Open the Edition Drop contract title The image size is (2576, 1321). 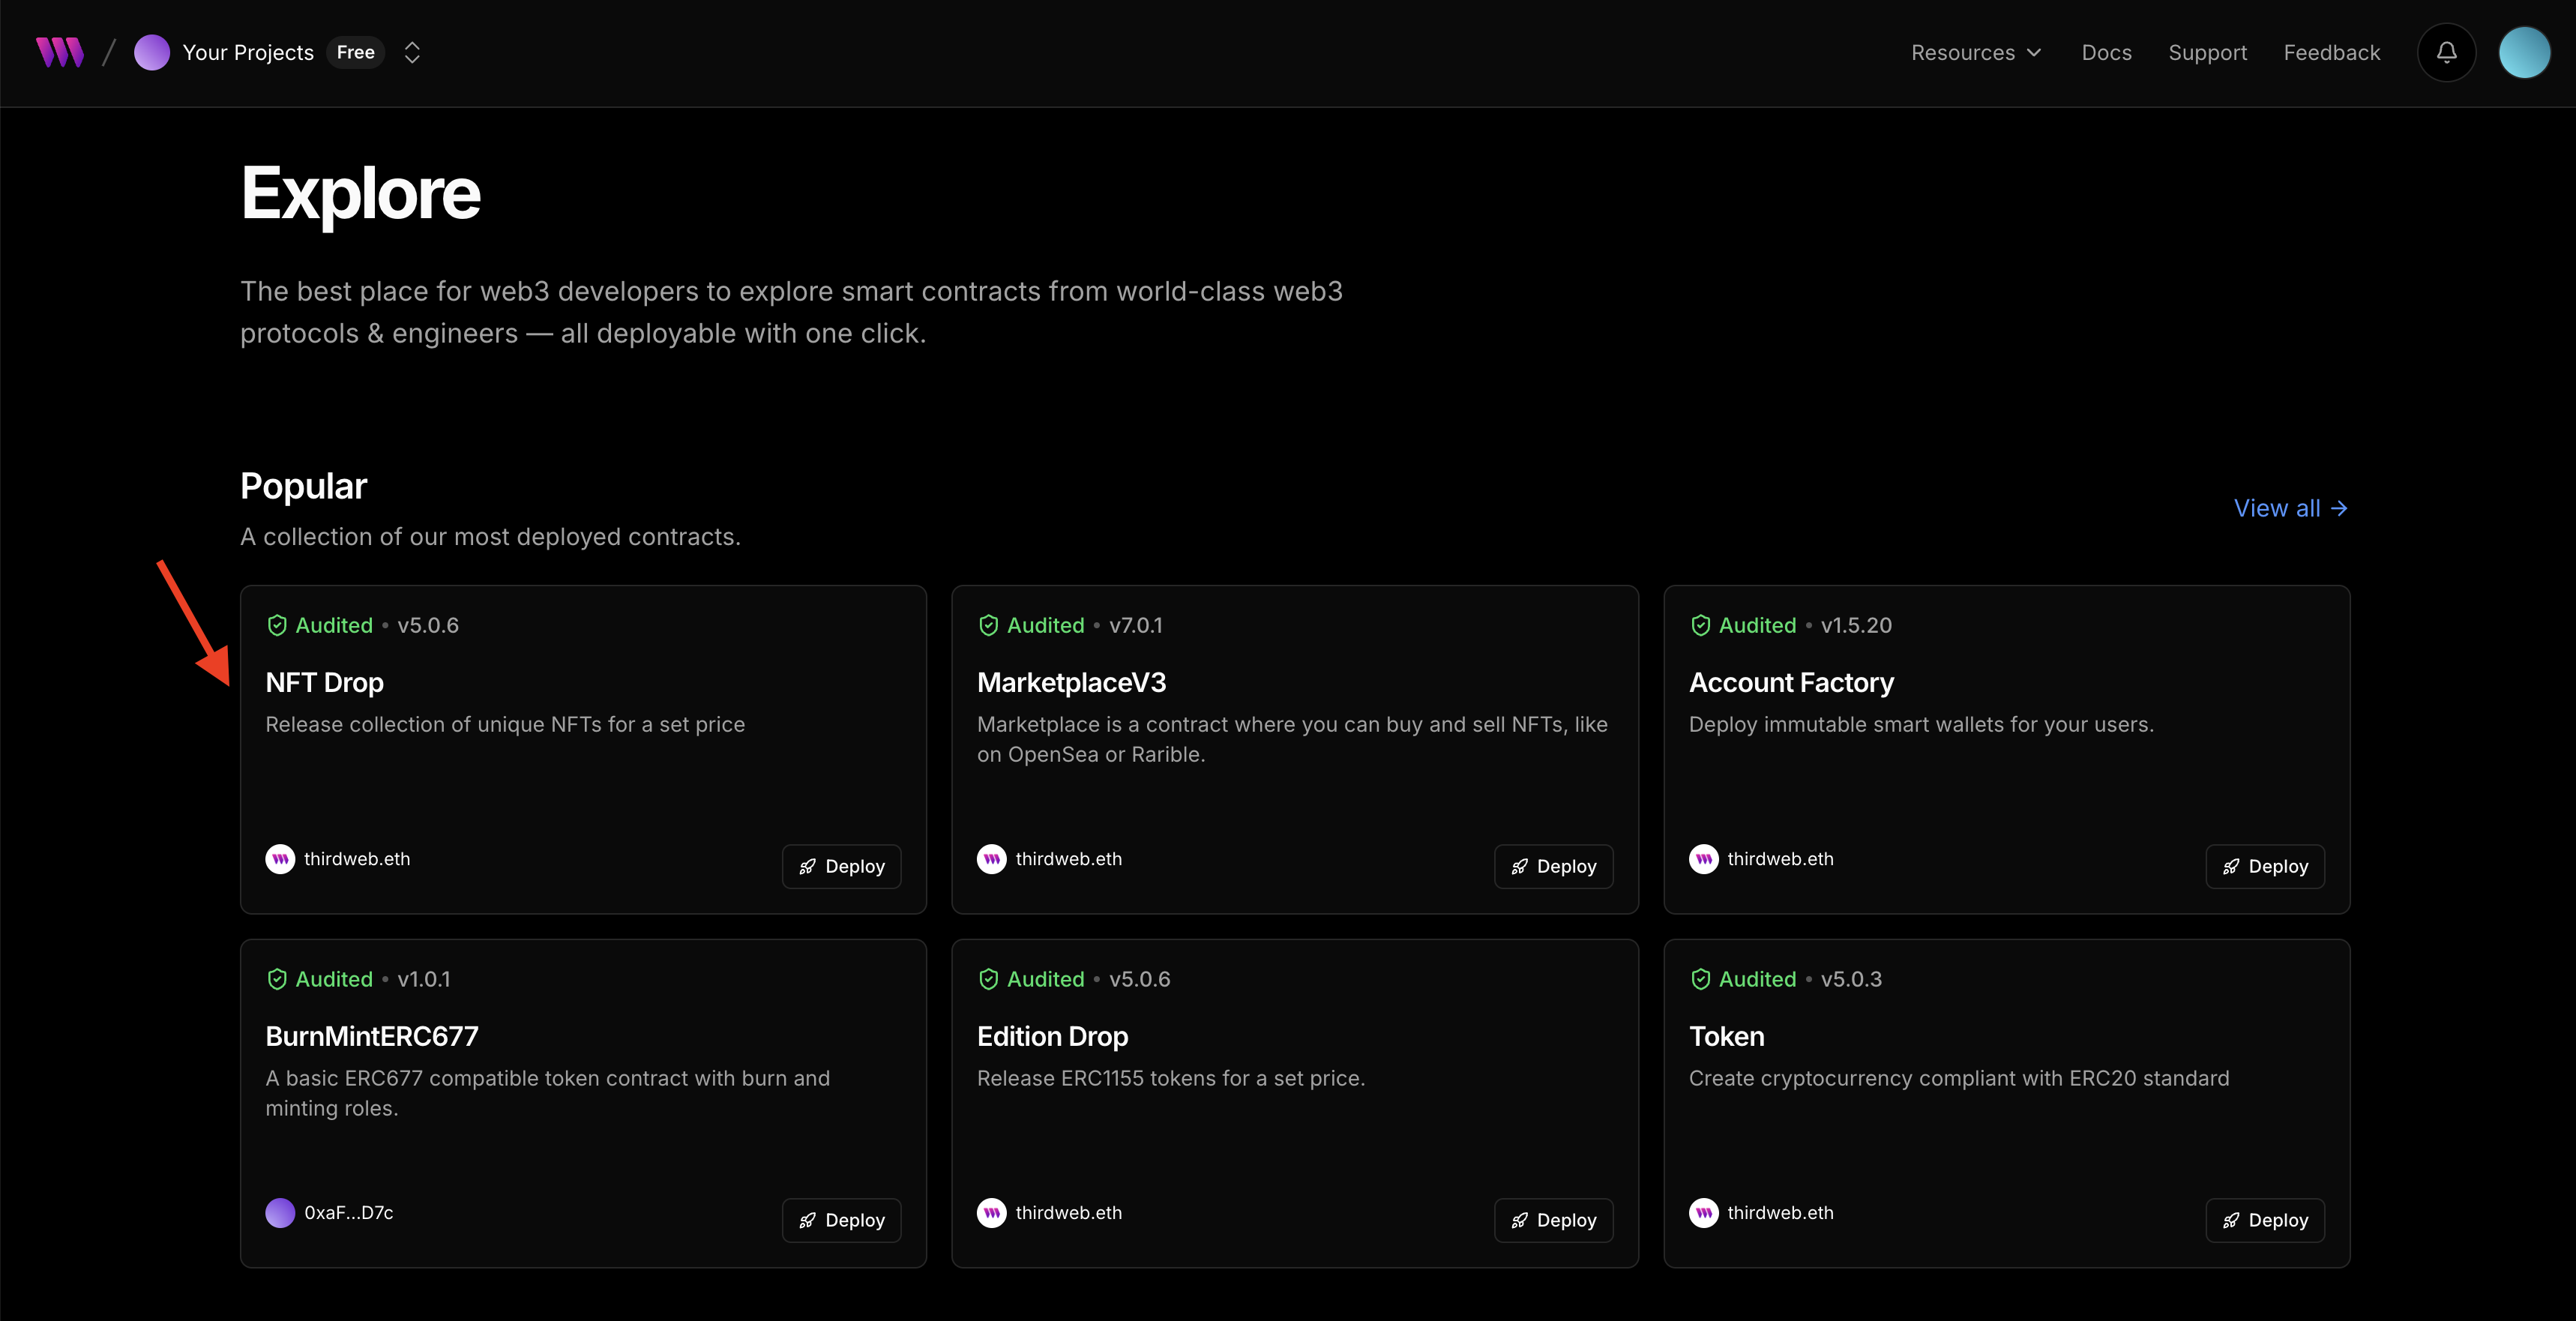1052,1036
